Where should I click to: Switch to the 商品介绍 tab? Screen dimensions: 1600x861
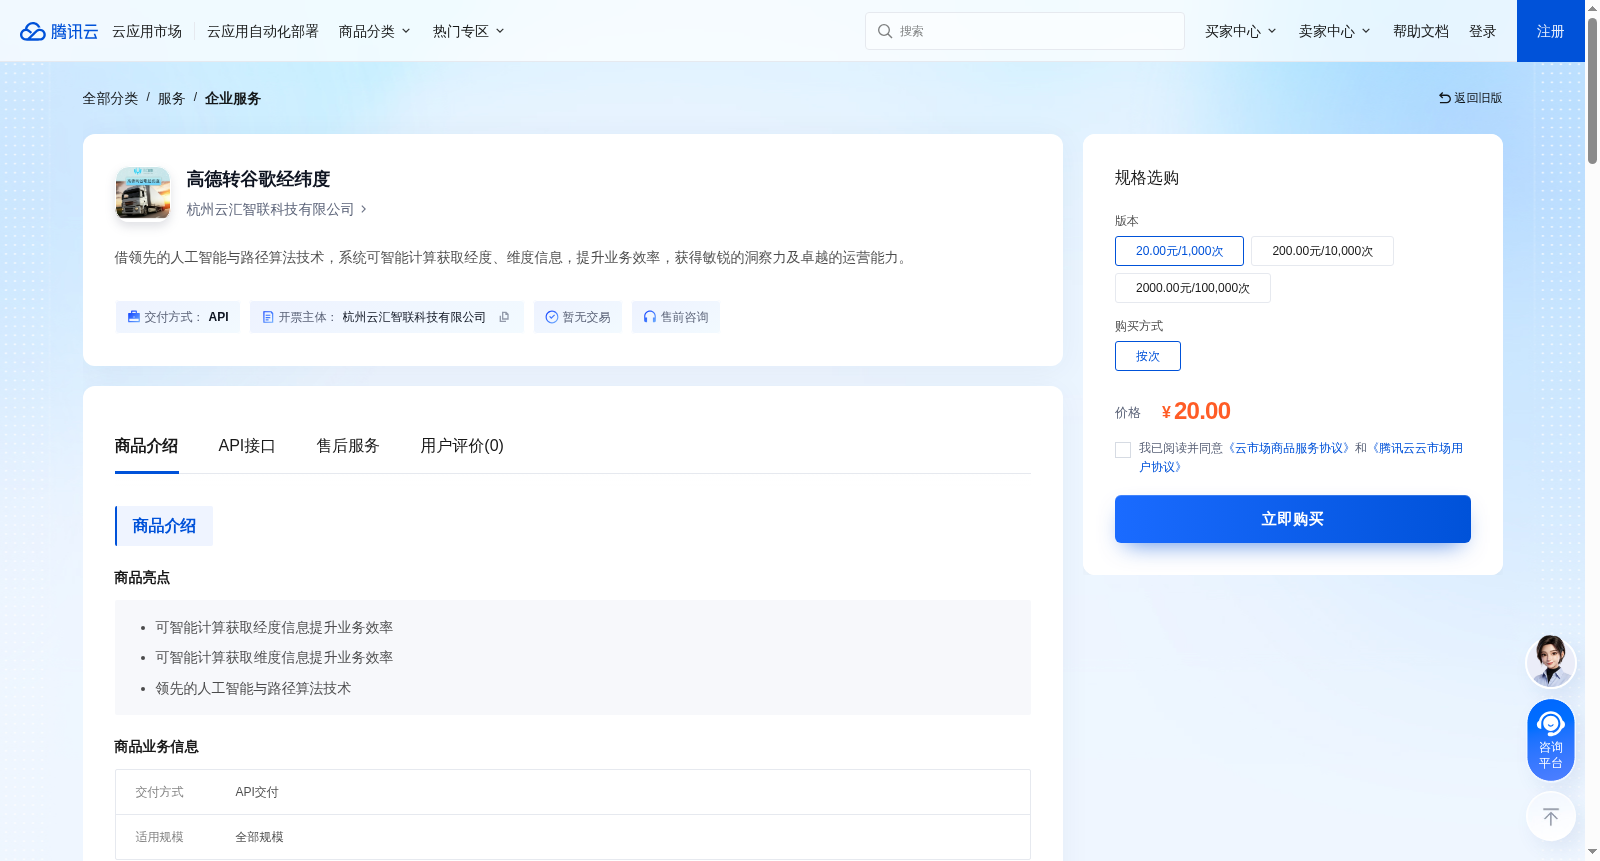pyautogui.click(x=147, y=446)
